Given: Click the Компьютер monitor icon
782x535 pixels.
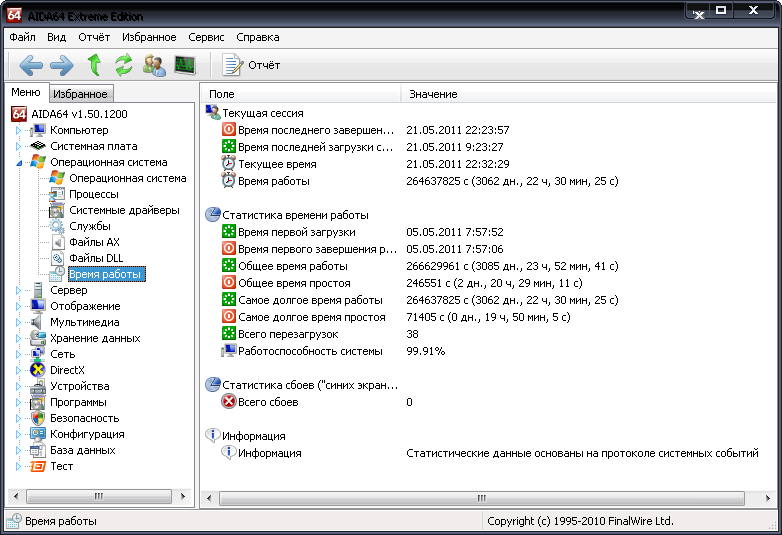Looking at the screenshot, I should pyautogui.click(x=38, y=130).
